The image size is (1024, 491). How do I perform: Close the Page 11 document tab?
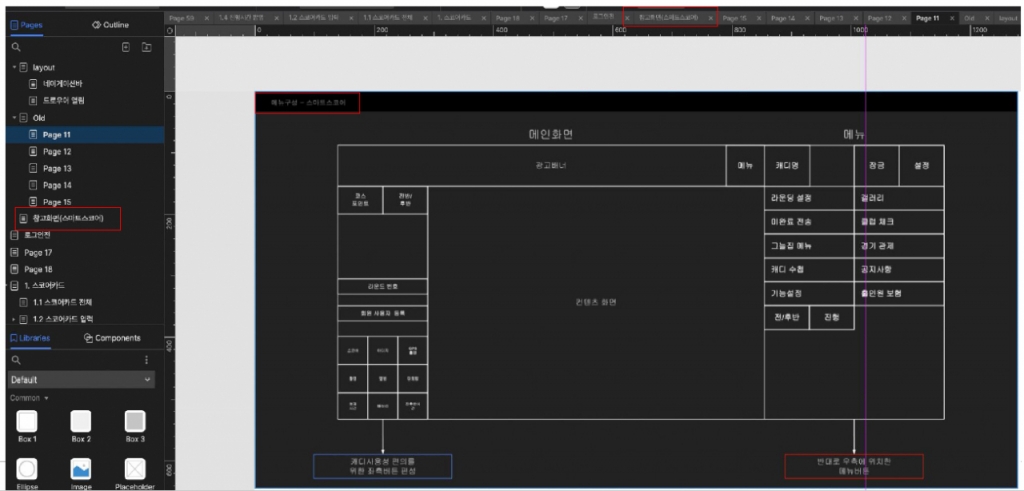tap(951, 18)
